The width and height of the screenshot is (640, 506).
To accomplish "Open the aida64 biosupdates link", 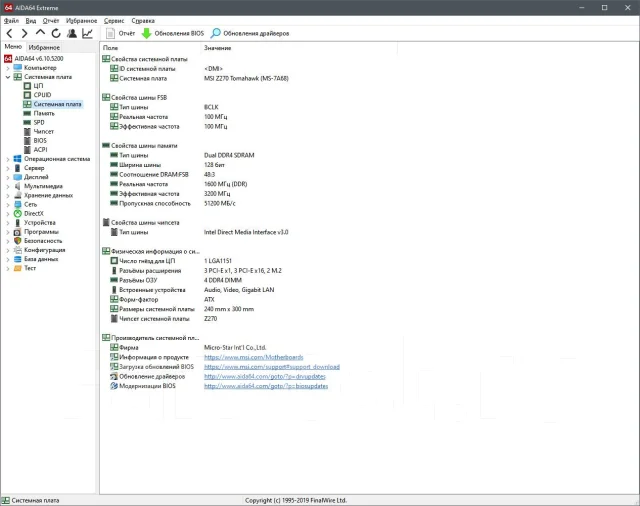I will 266,386.
